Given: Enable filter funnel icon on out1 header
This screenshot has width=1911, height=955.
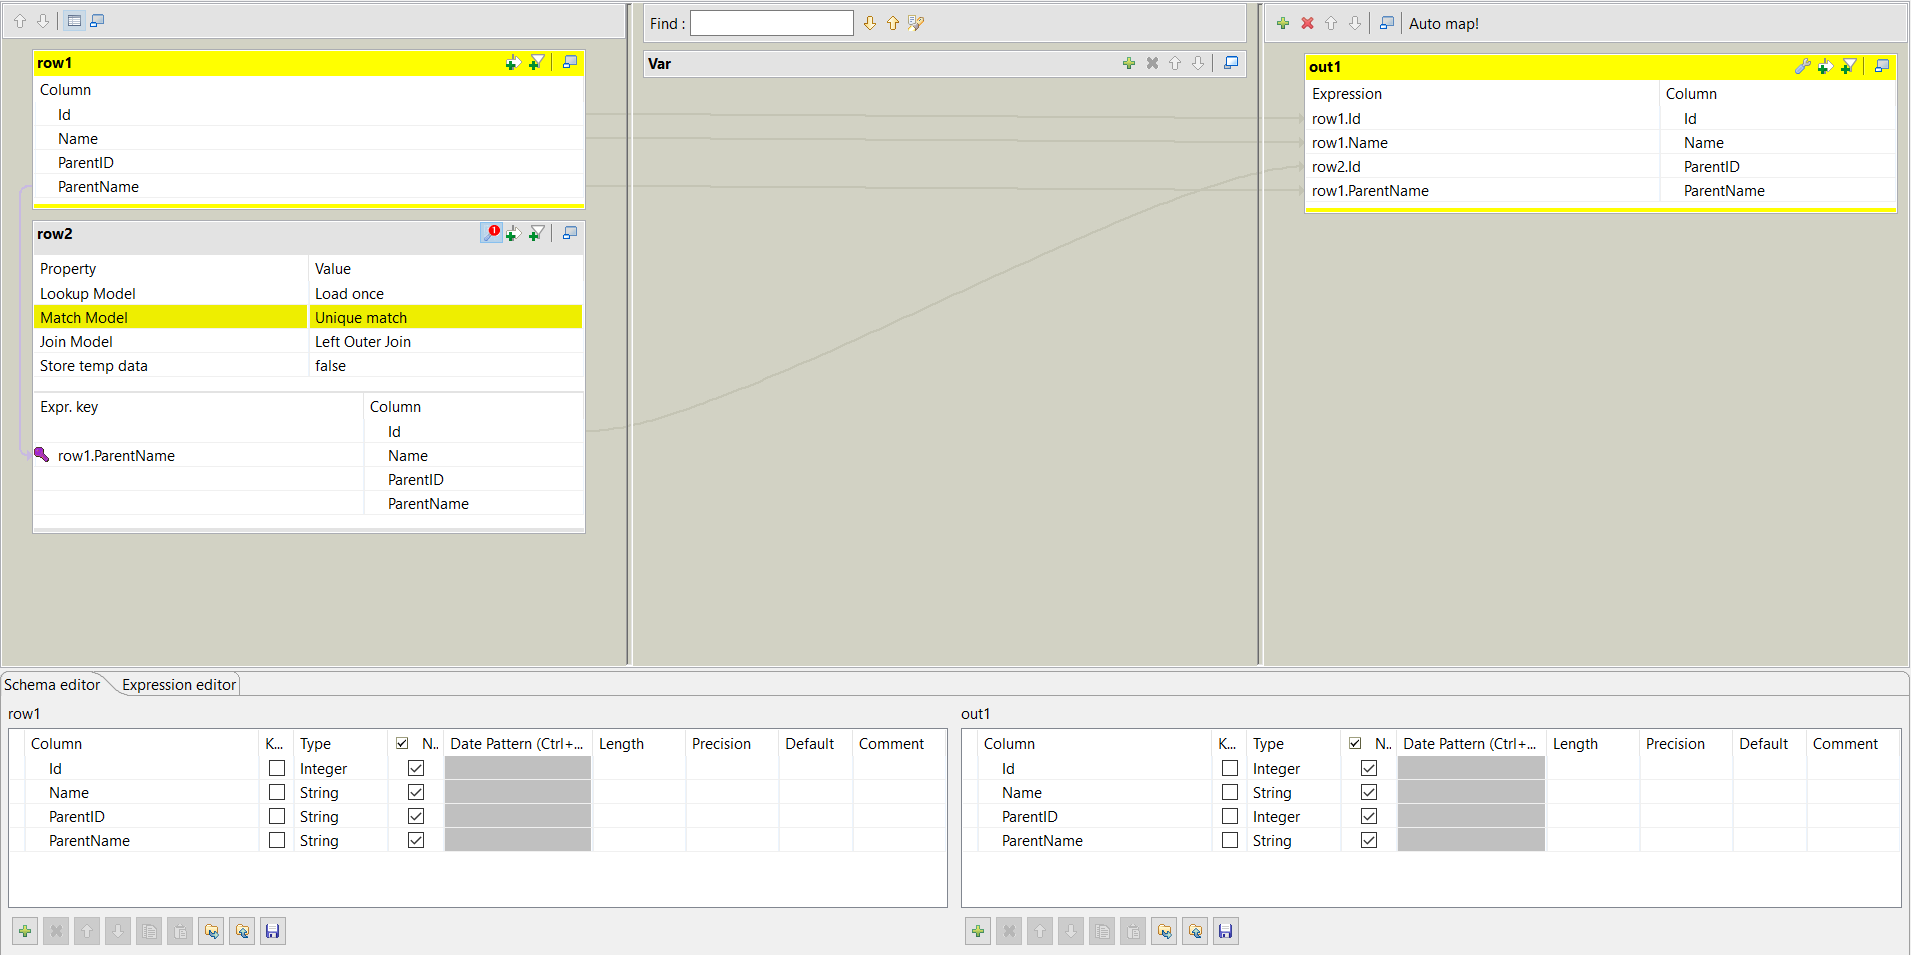Looking at the screenshot, I should click(1849, 66).
